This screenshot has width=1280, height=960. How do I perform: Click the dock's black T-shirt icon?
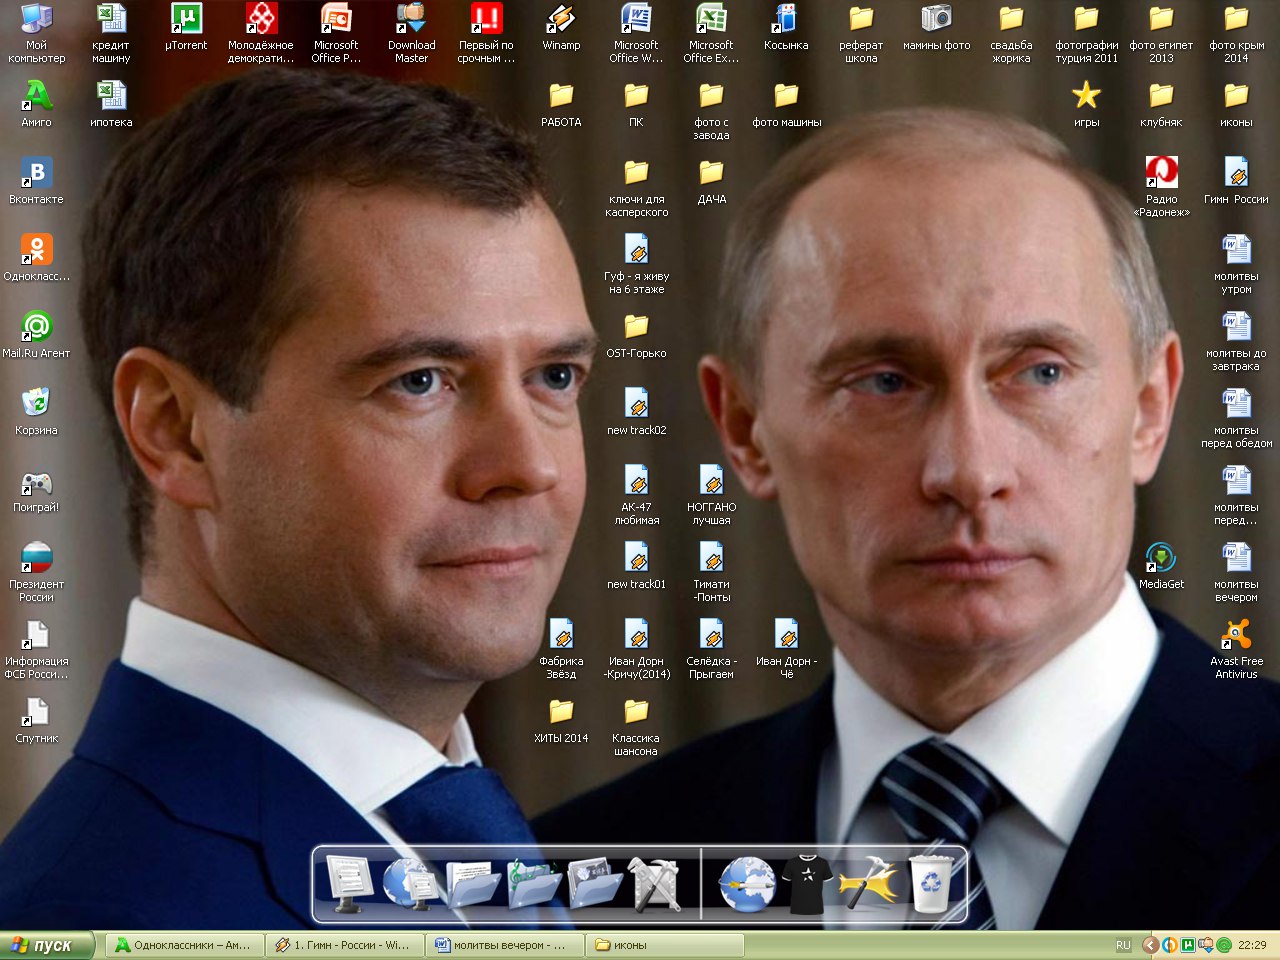click(805, 884)
